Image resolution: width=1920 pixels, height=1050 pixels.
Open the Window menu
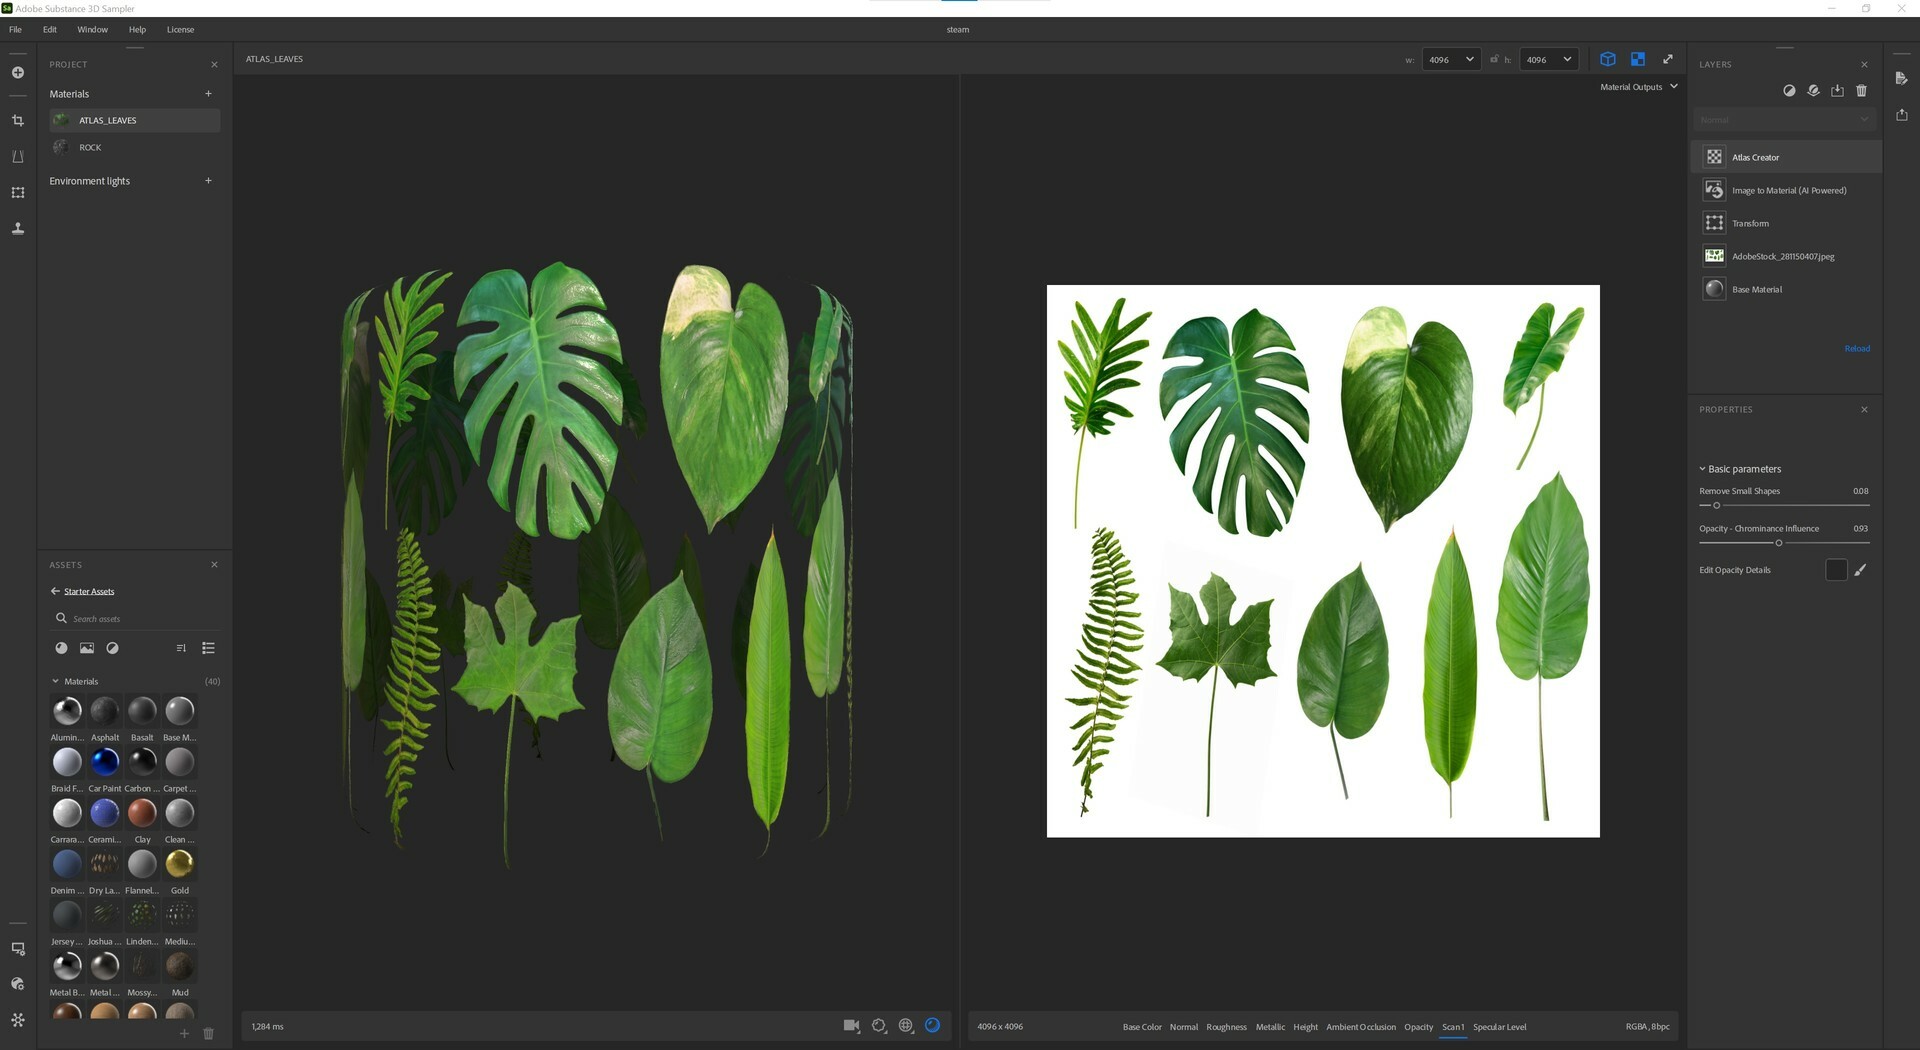92,29
